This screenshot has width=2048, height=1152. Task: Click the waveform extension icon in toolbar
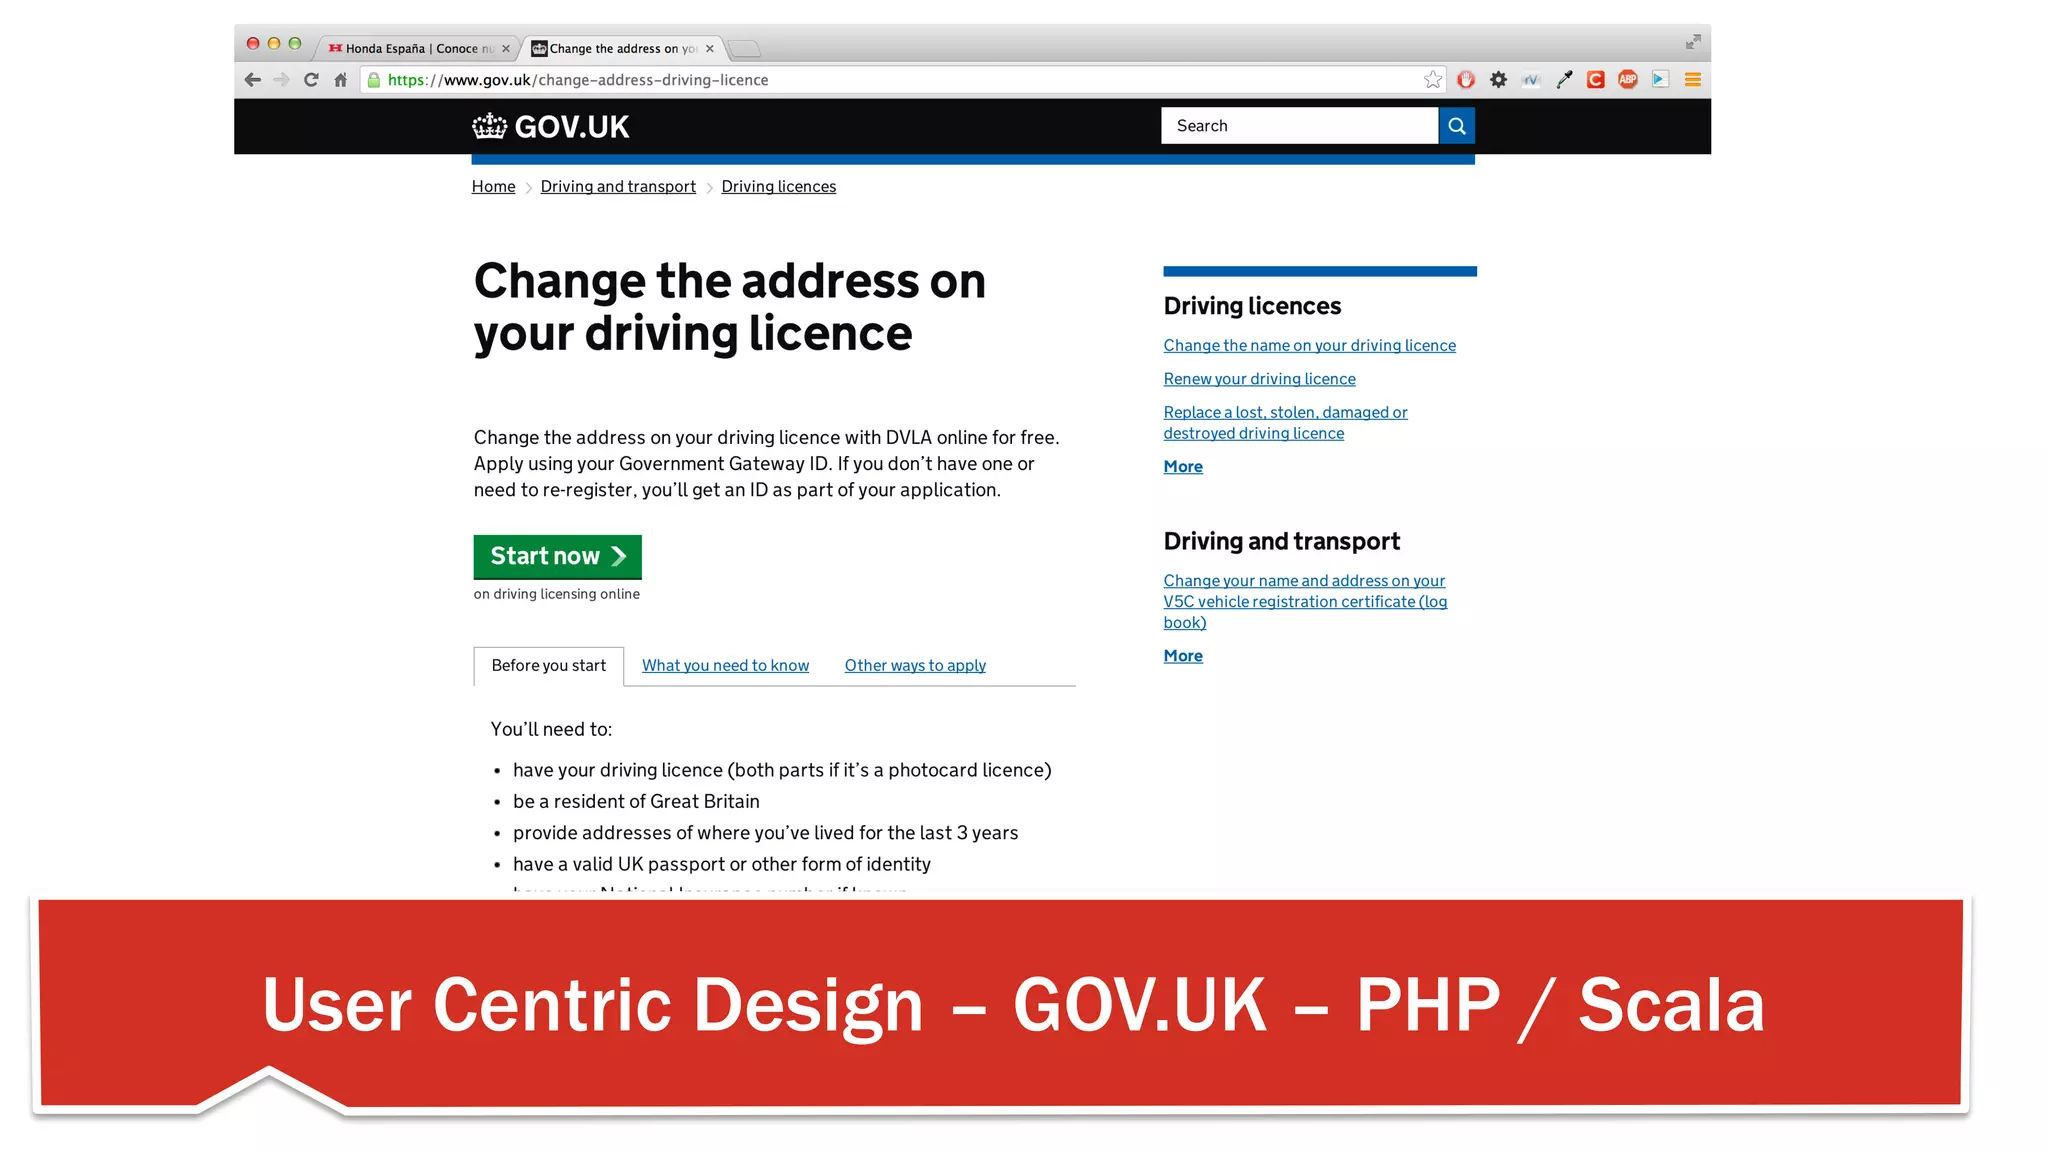tap(1531, 80)
